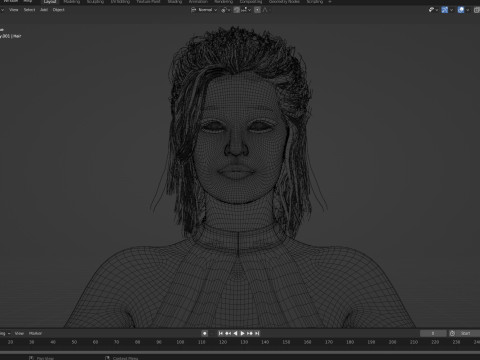Screen dimensions: 480x360
Task: Open the Modeling workspace tab
Action: pos(72,2)
